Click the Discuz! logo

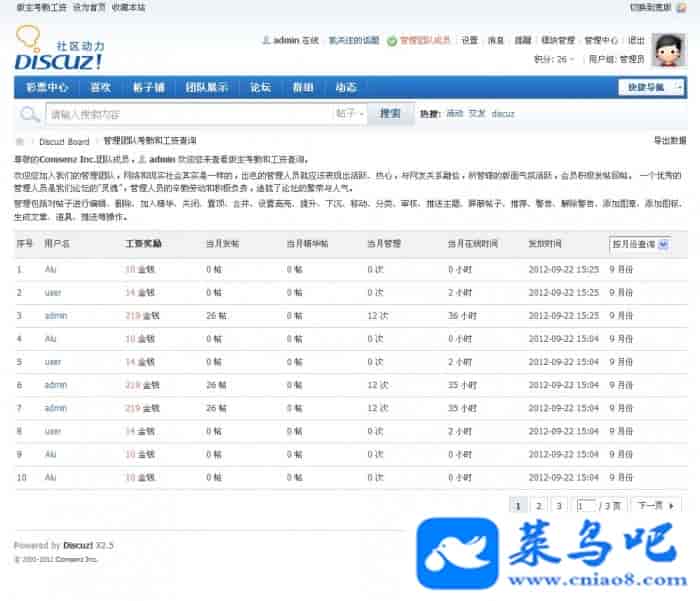(x=59, y=49)
